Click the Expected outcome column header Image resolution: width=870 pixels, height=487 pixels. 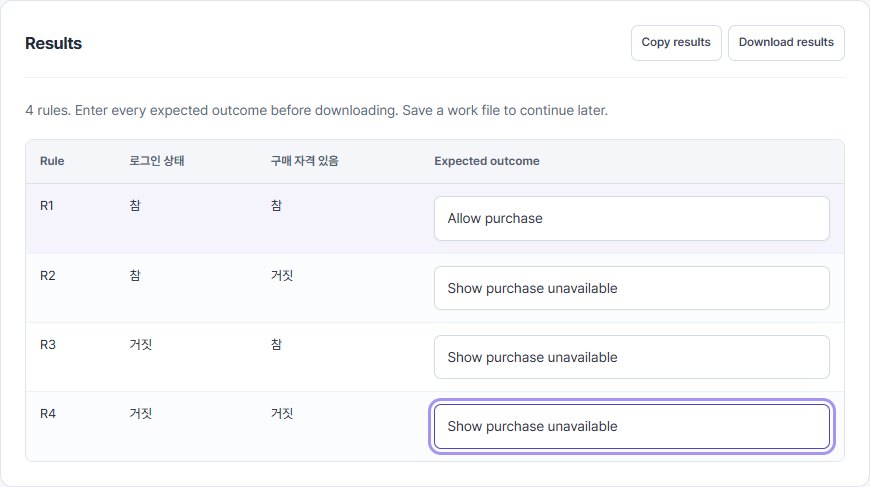coord(487,161)
